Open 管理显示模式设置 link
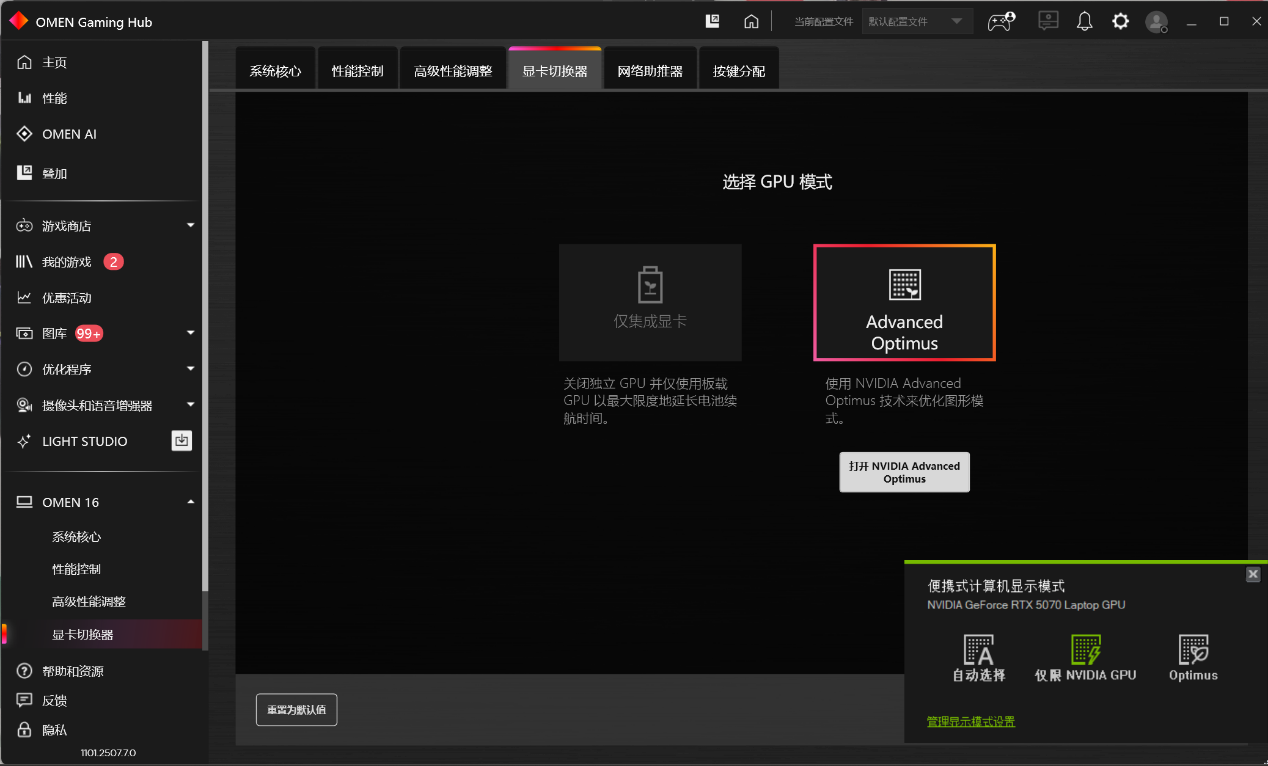Image resolution: width=1268 pixels, height=766 pixels. (x=970, y=720)
